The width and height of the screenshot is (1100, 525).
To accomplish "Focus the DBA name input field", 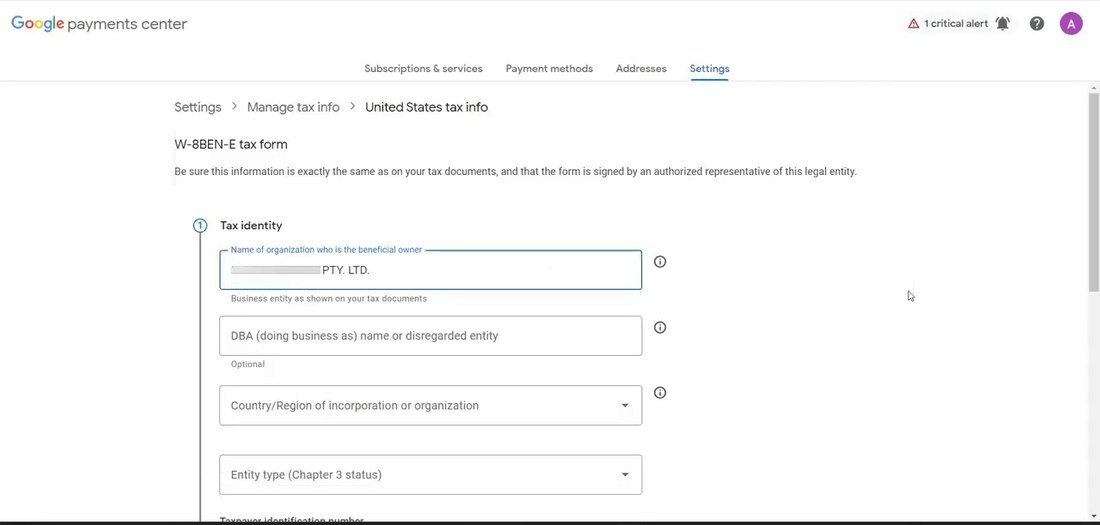I will (x=430, y=335).
